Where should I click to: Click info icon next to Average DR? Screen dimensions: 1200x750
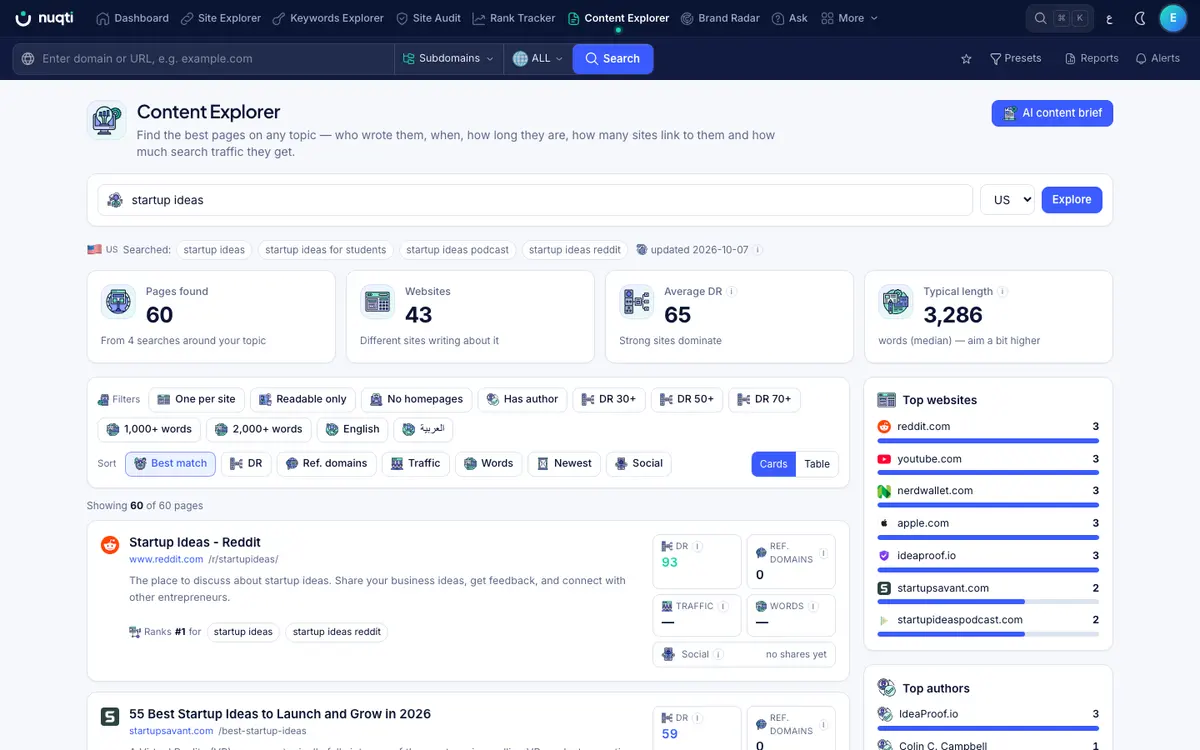coord(732,292)
